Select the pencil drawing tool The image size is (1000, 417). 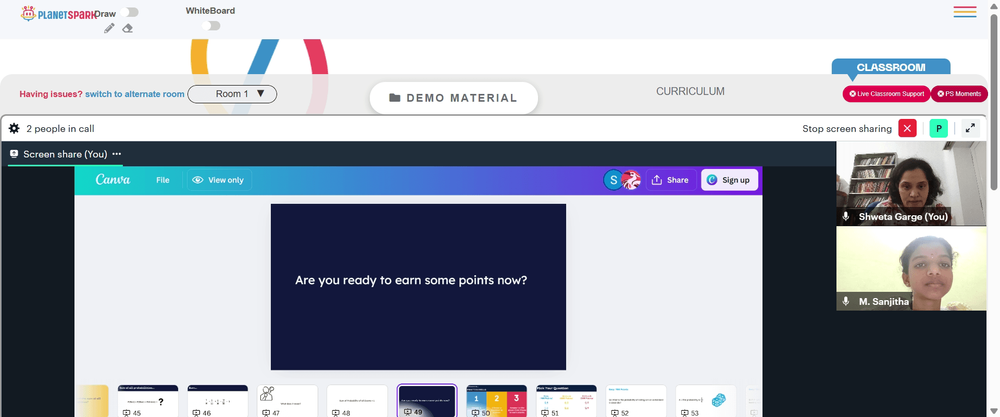coord(109,28)
